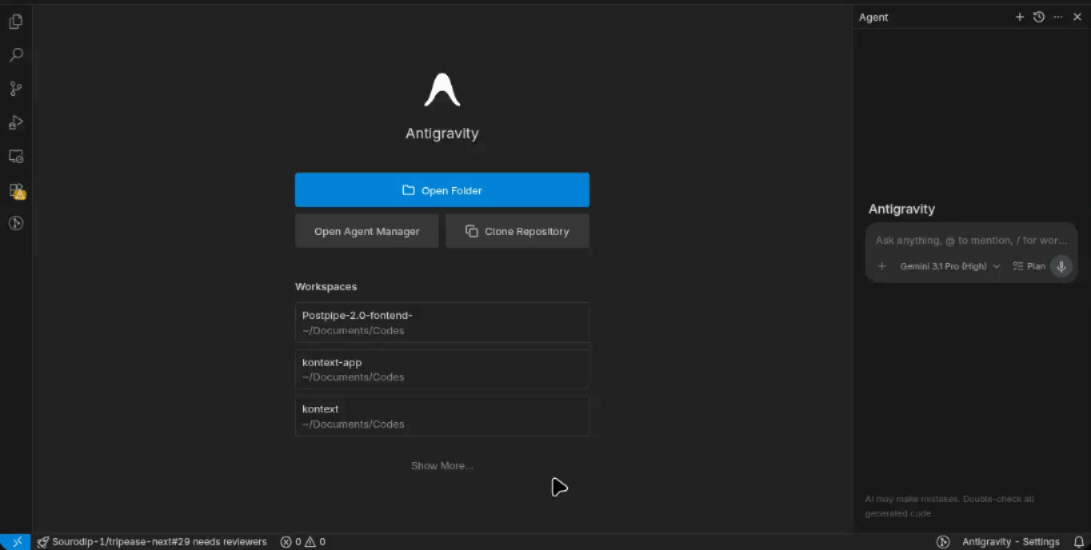1091x550 pixels.
Task: Click the Ask anything chat input field
Action: point(971,240)
